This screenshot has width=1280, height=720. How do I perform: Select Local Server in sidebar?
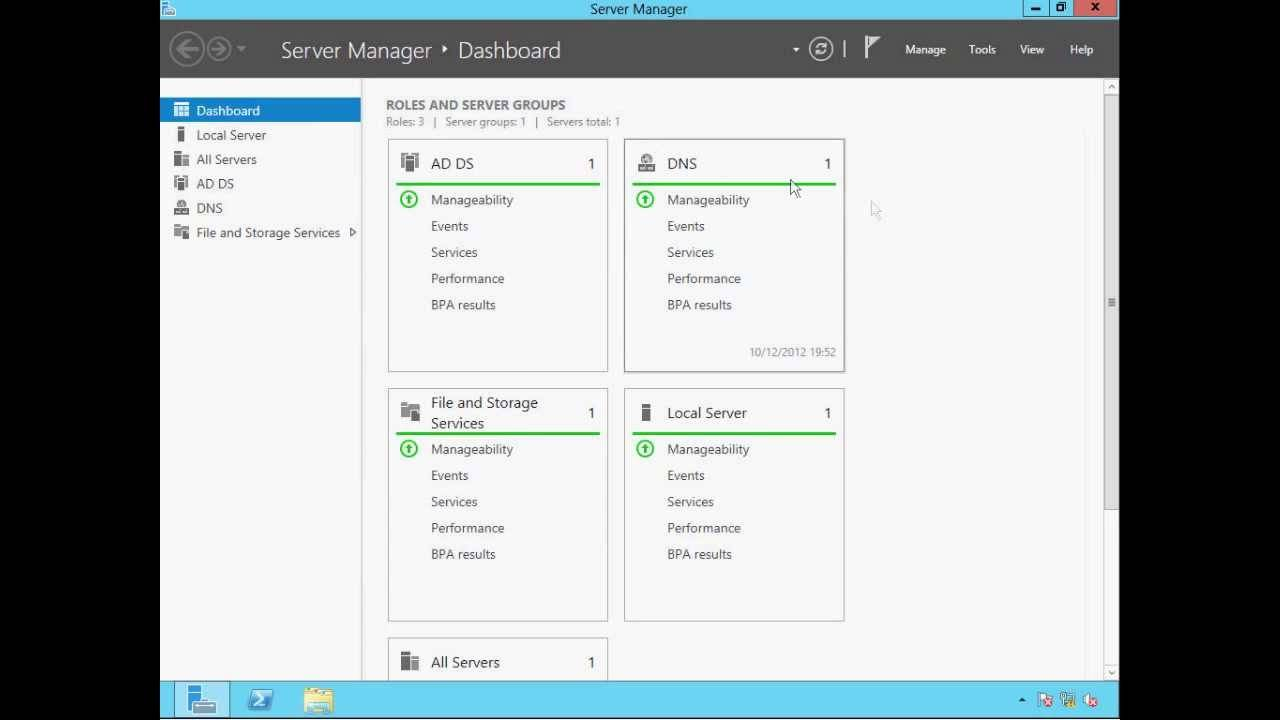coord(231,135)
